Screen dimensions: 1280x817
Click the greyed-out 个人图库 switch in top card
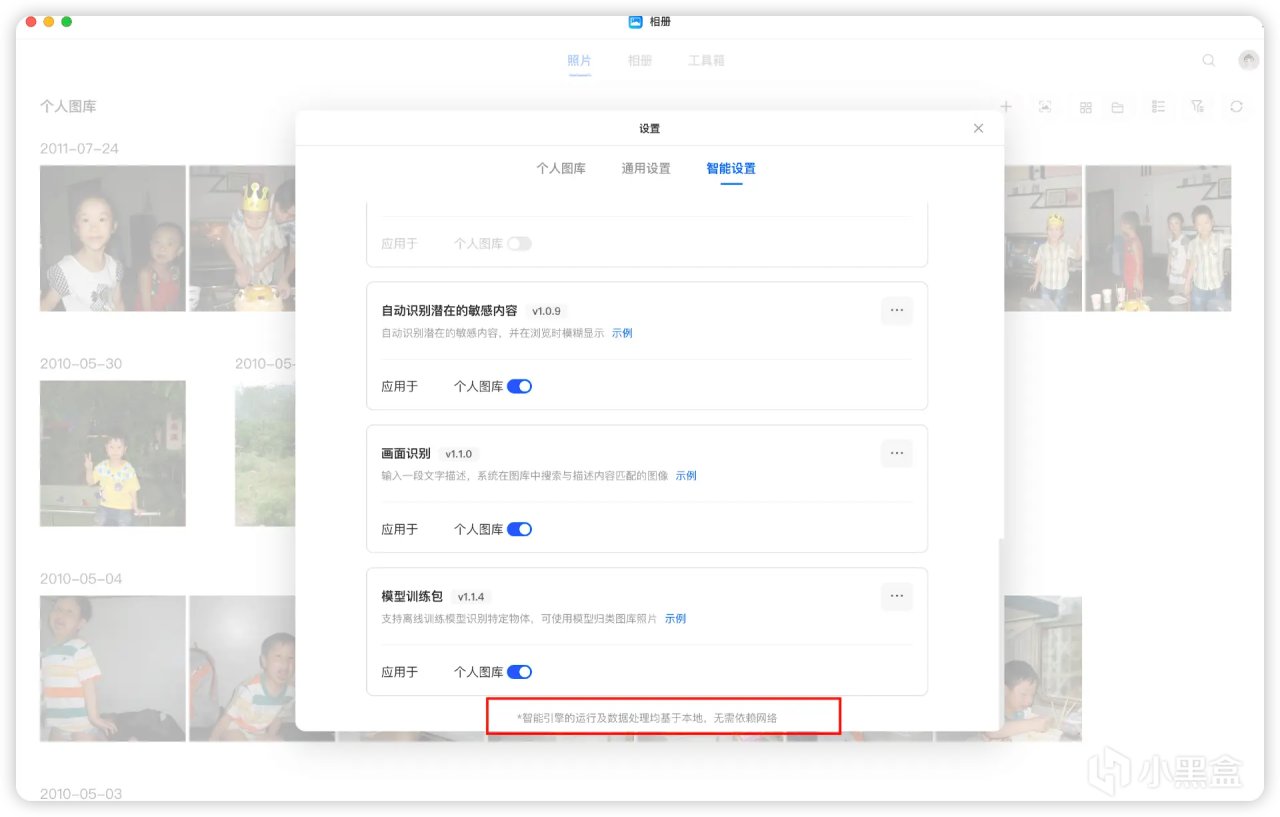[519, 243]
